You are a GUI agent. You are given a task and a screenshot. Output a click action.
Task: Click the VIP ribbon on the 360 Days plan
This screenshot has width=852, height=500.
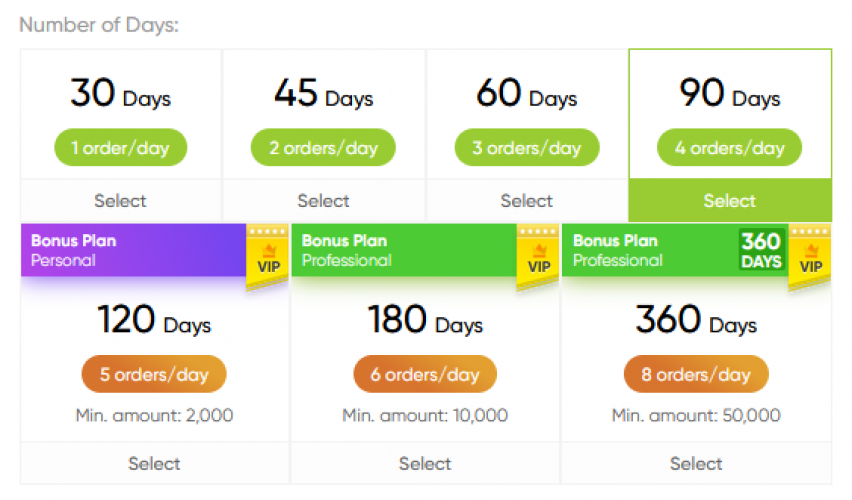click(810, 257)
